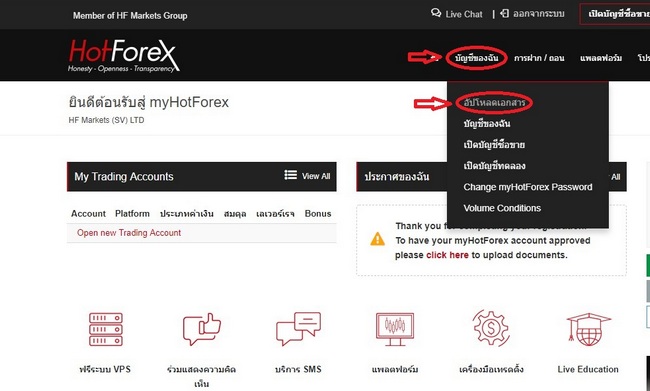
Task: Click the platform monitor chart icon
Action: point(395,330)
